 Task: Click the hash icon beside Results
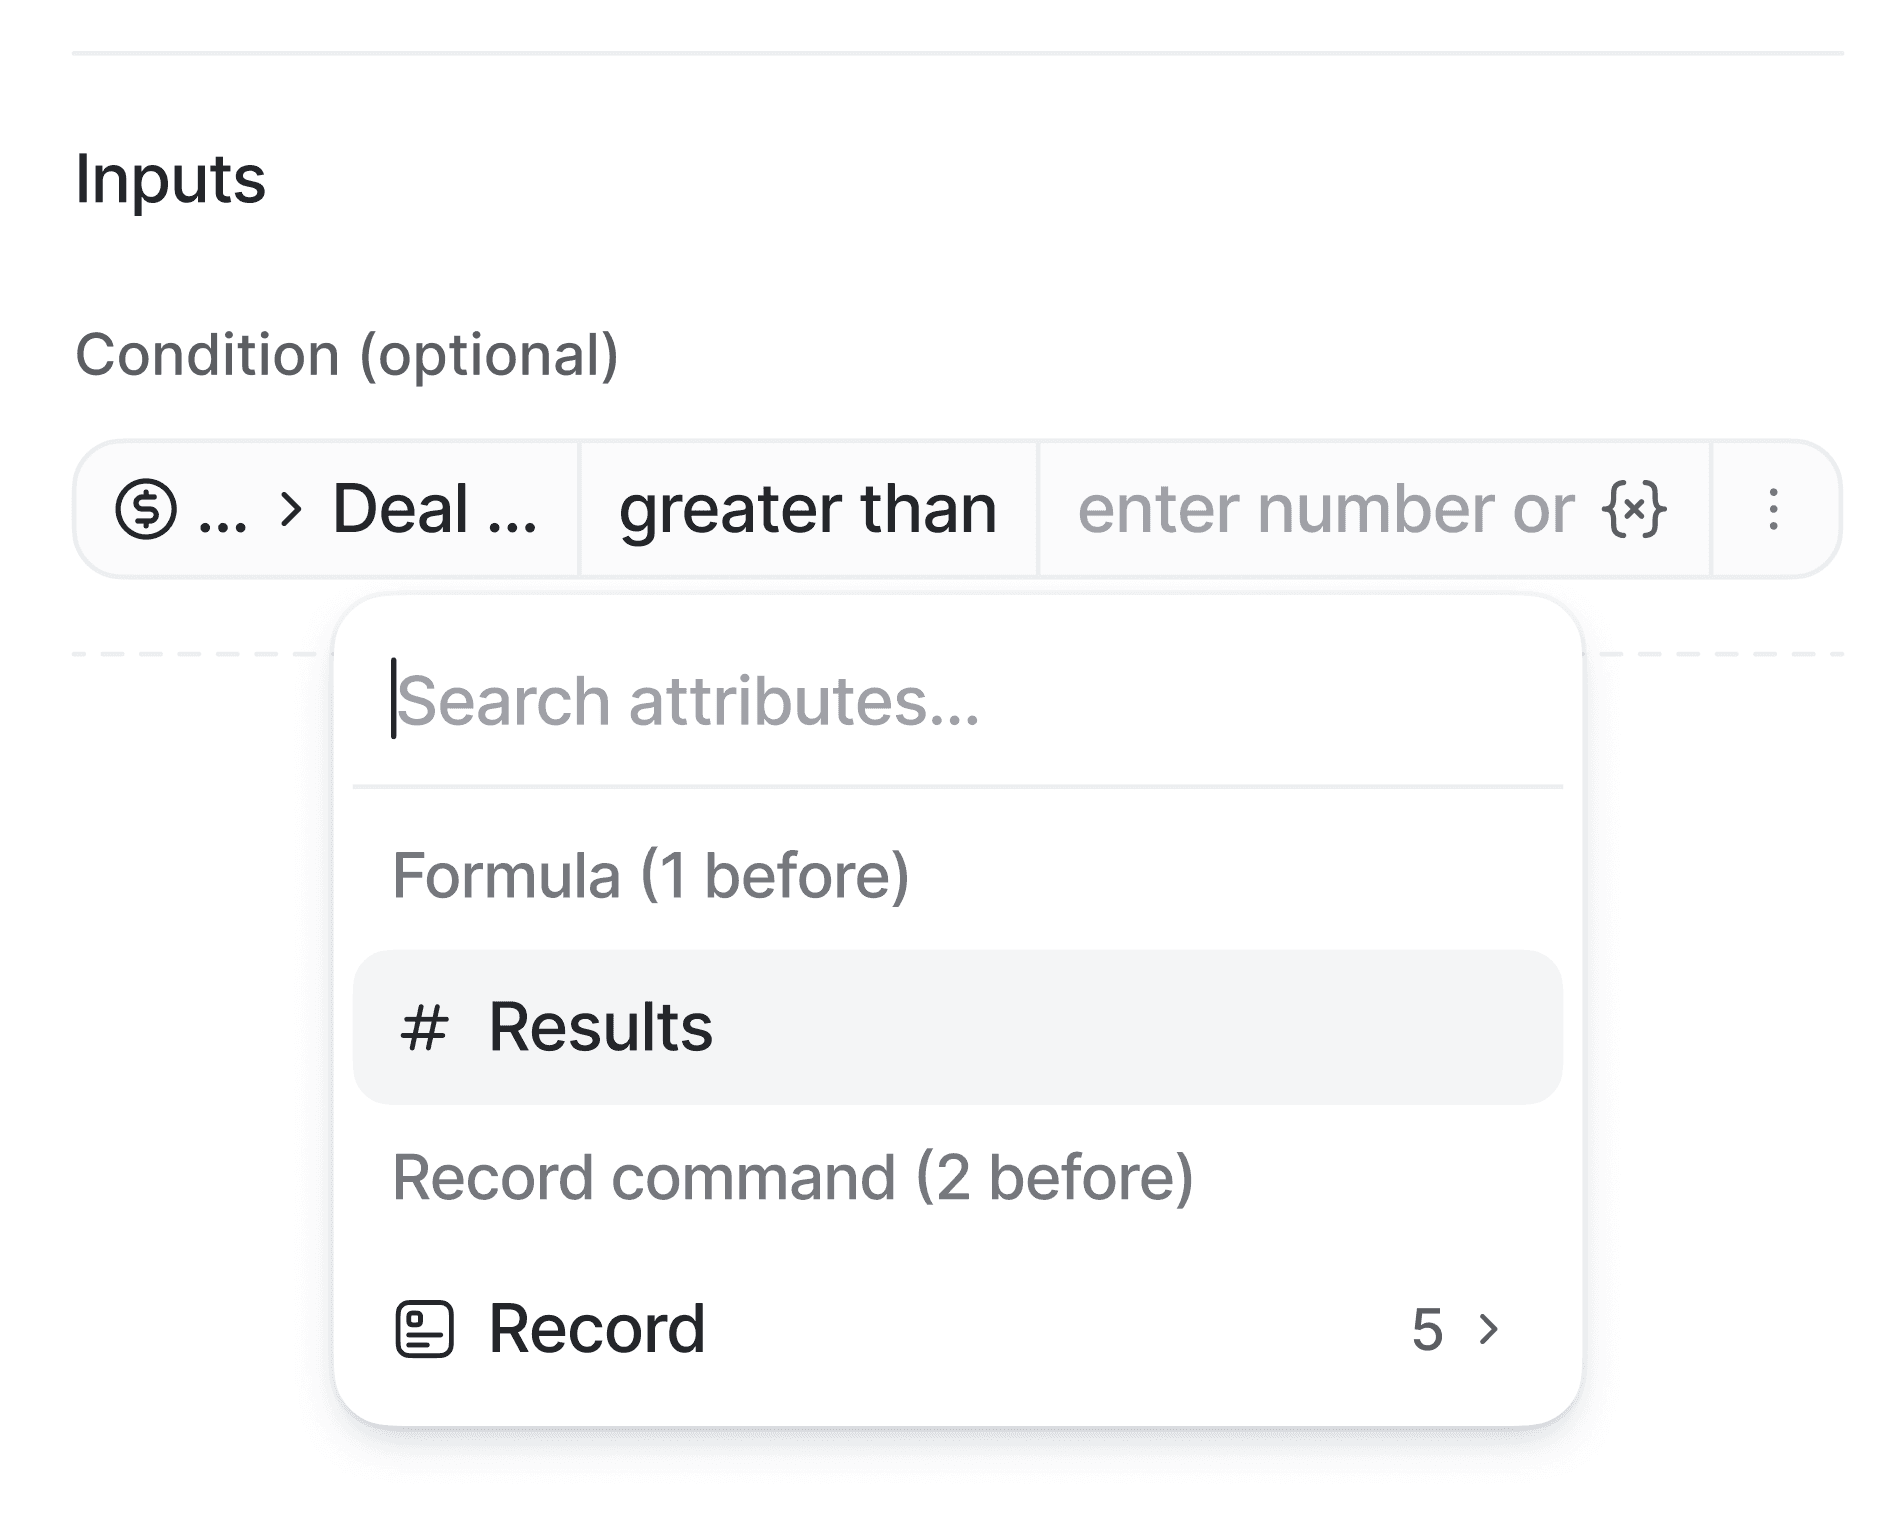click(423, 1028)
